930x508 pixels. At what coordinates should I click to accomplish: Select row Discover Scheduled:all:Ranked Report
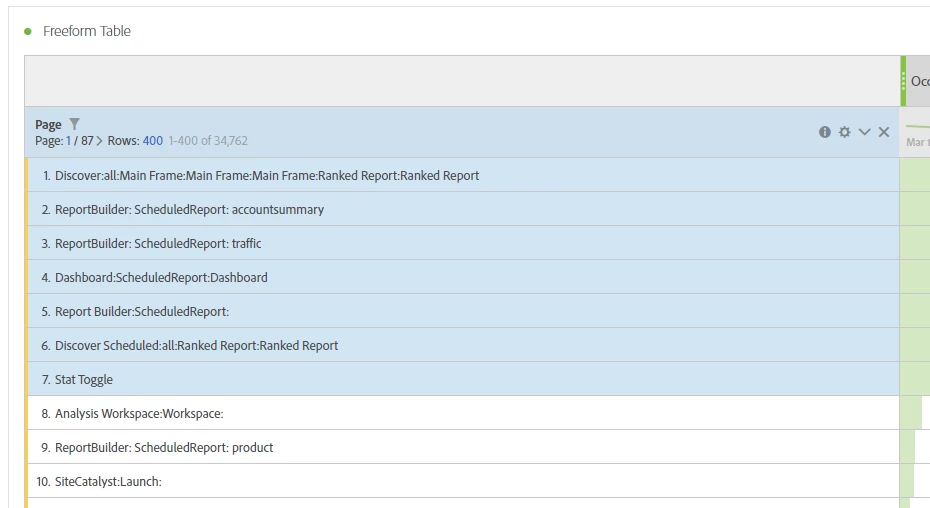coord(463,345)
